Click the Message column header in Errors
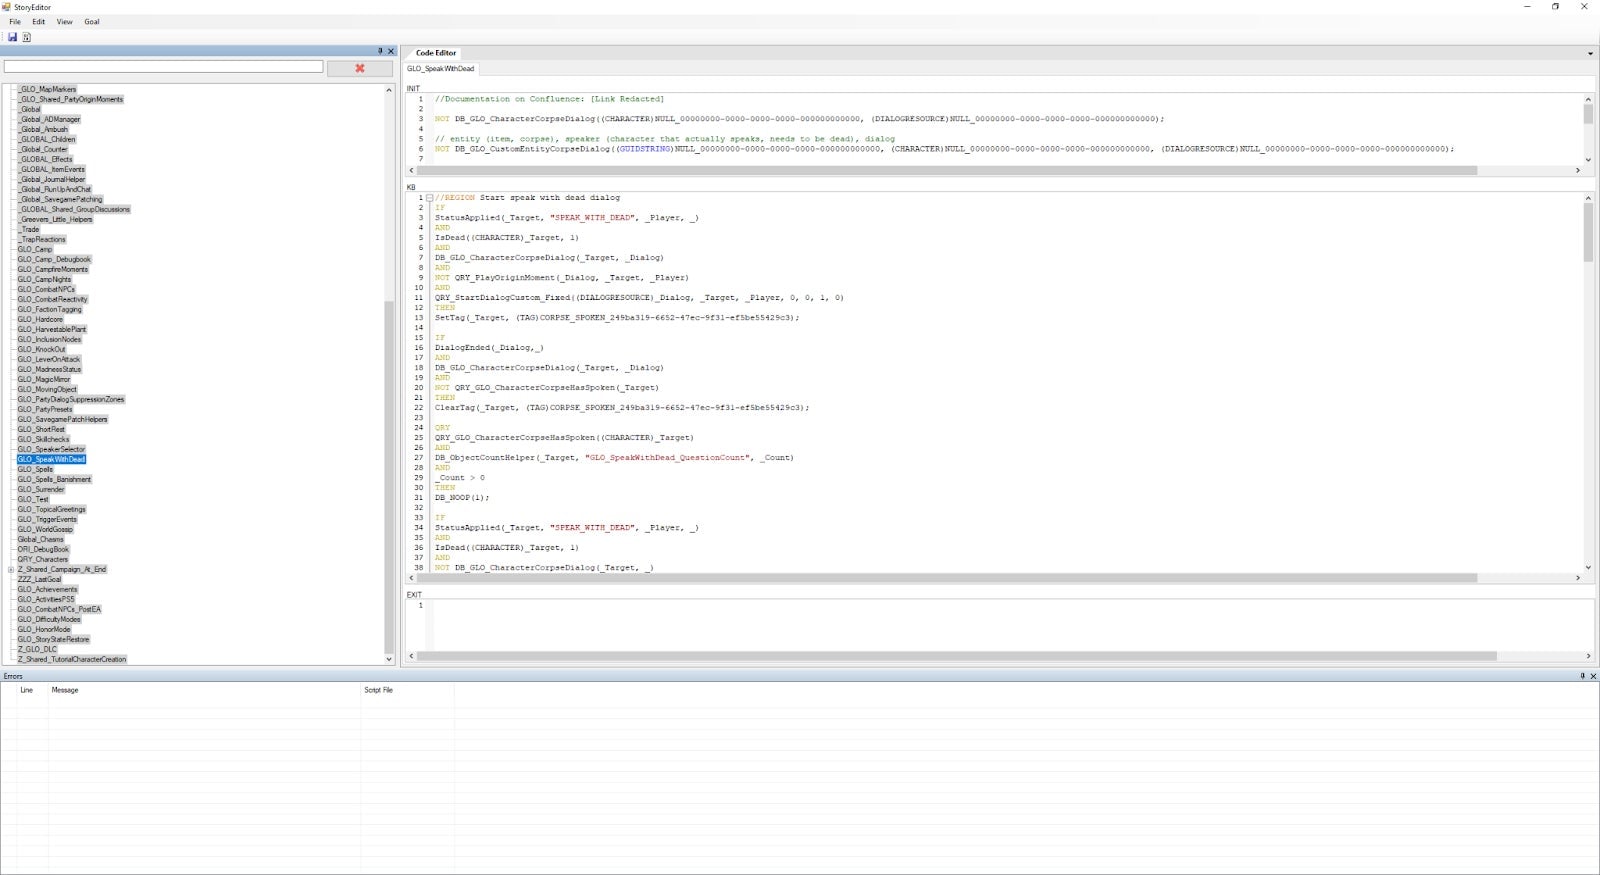The height and width of the screenshot is (875, 1600). tap(65, 690)
